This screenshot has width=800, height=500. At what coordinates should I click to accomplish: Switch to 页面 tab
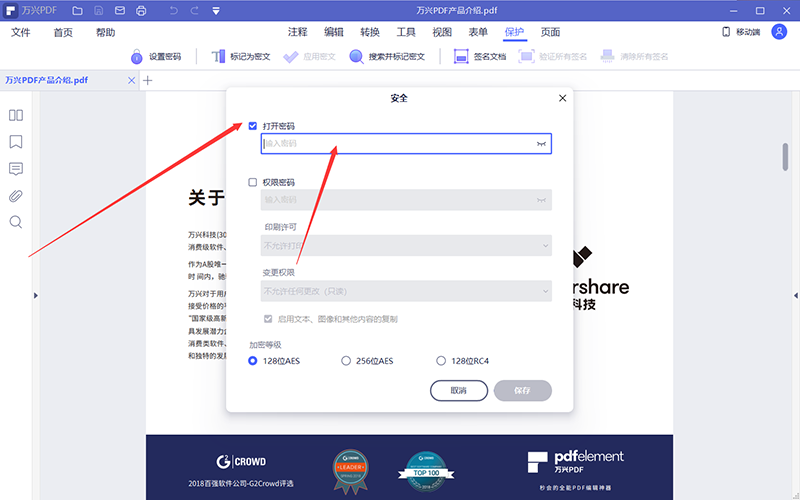point(551,32)
